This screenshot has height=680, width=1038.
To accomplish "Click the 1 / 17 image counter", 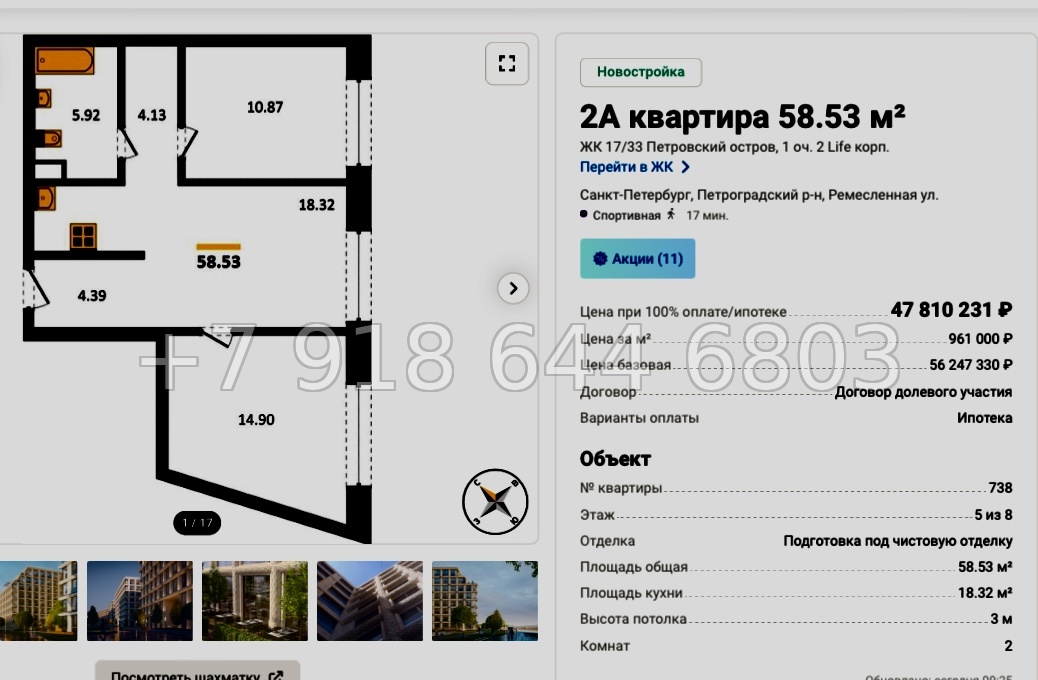I will 197,522.
